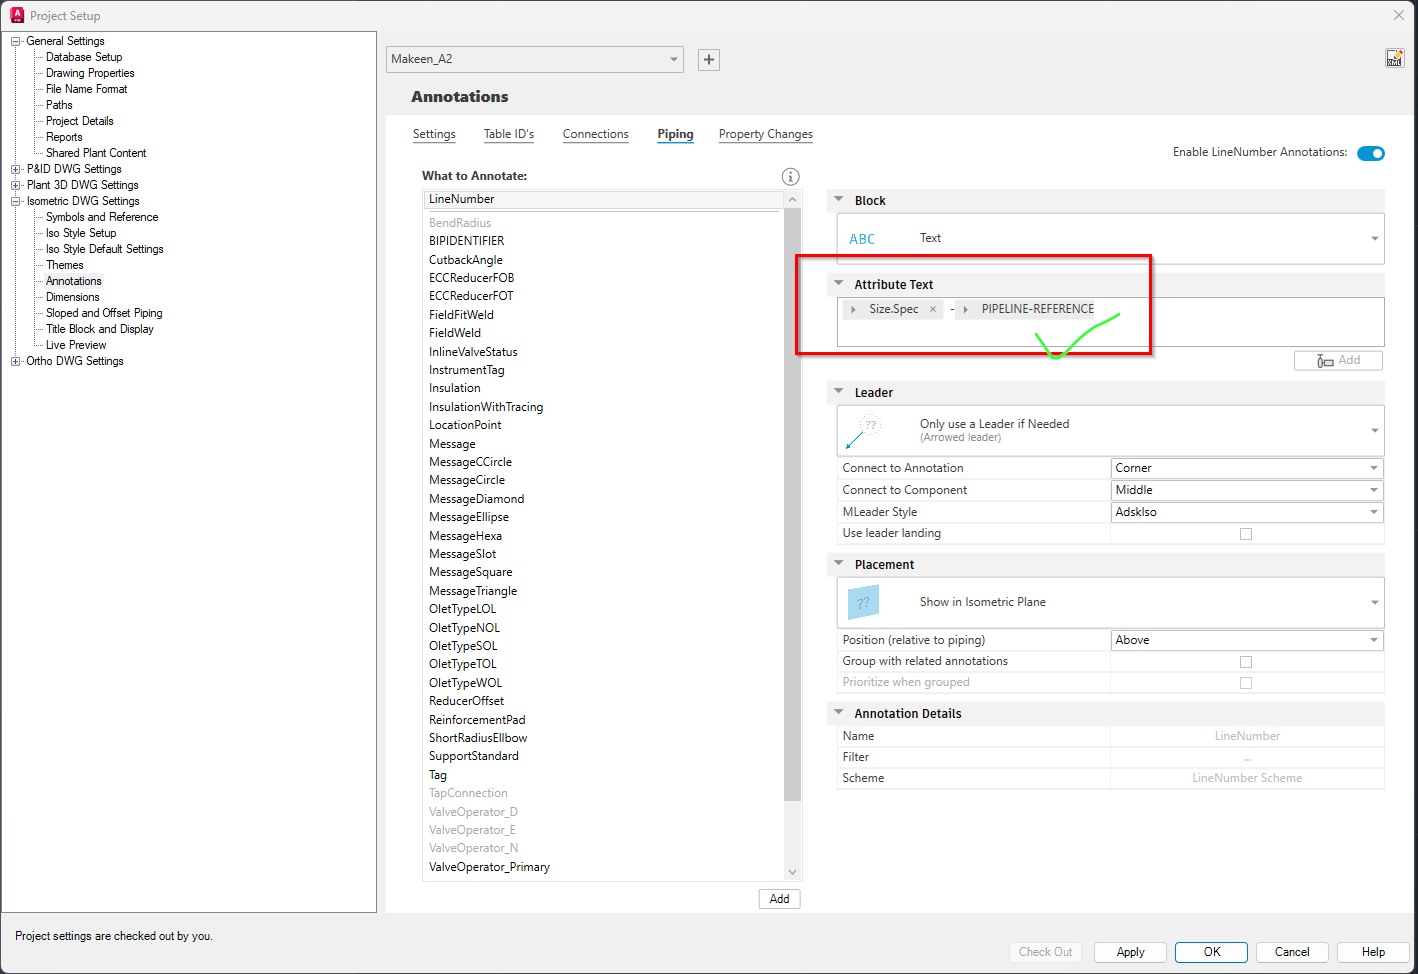
Task: Open the info tooltip beside What to Annotate
Action: pos(790,176)
